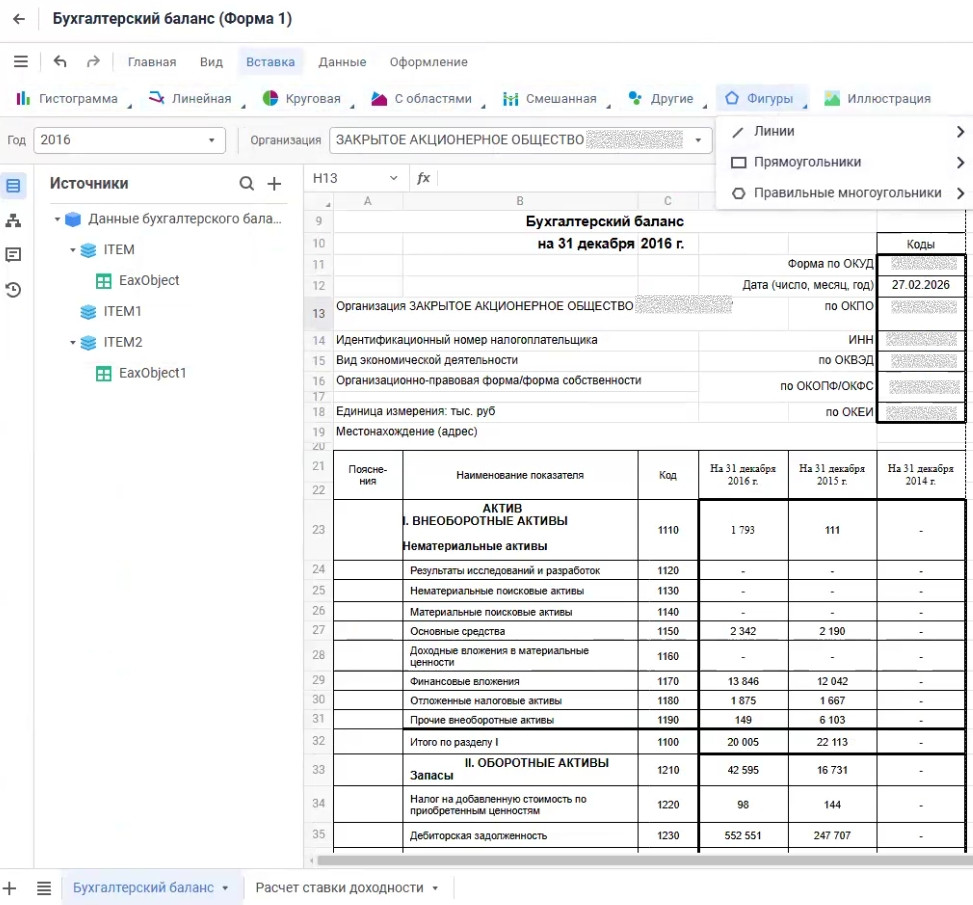
Task: Open the Фигуры shapes menu
Action: coord(764,99)
